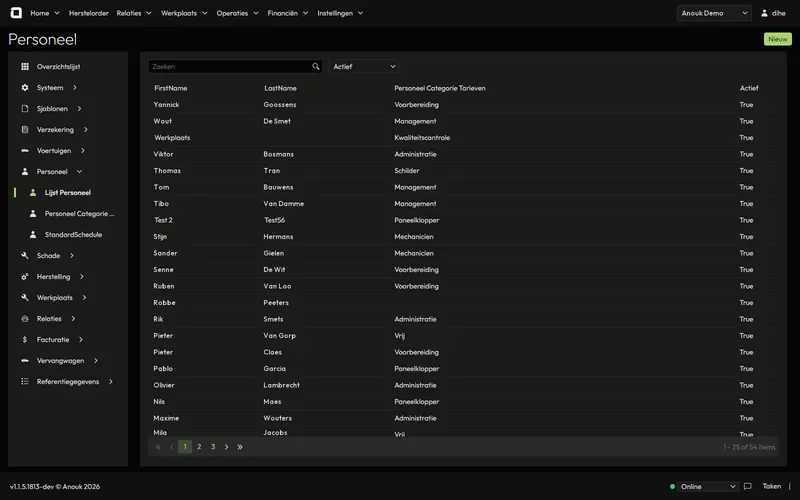This screenshot has height=500, width=800.
Task: Open the Operaties menu
Action: (x=237, y=13)
